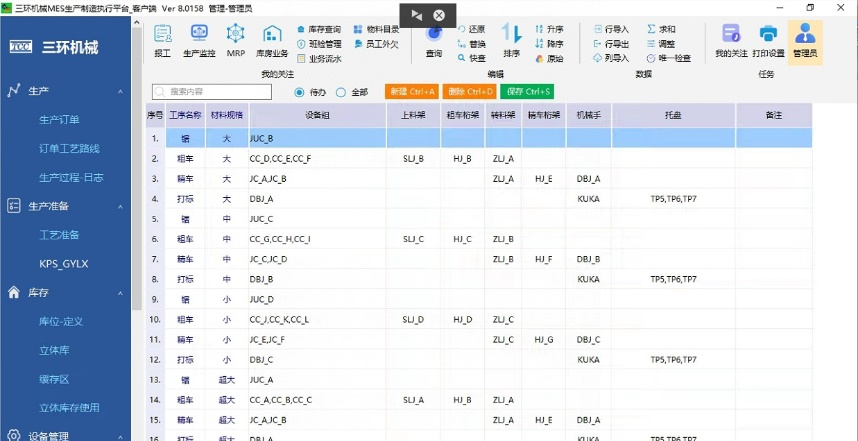Choose 行导出 row export
Screen dimensions: 858x441
tap(611, 44)
